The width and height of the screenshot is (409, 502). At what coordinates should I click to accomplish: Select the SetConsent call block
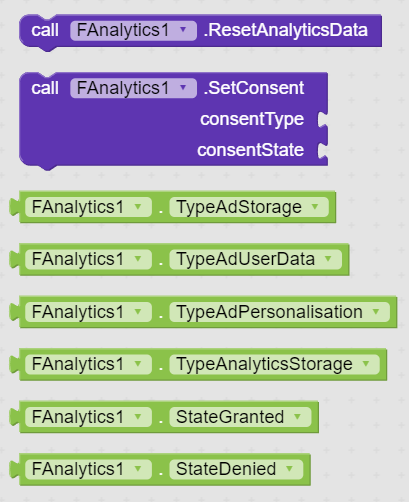coord(173,119)
